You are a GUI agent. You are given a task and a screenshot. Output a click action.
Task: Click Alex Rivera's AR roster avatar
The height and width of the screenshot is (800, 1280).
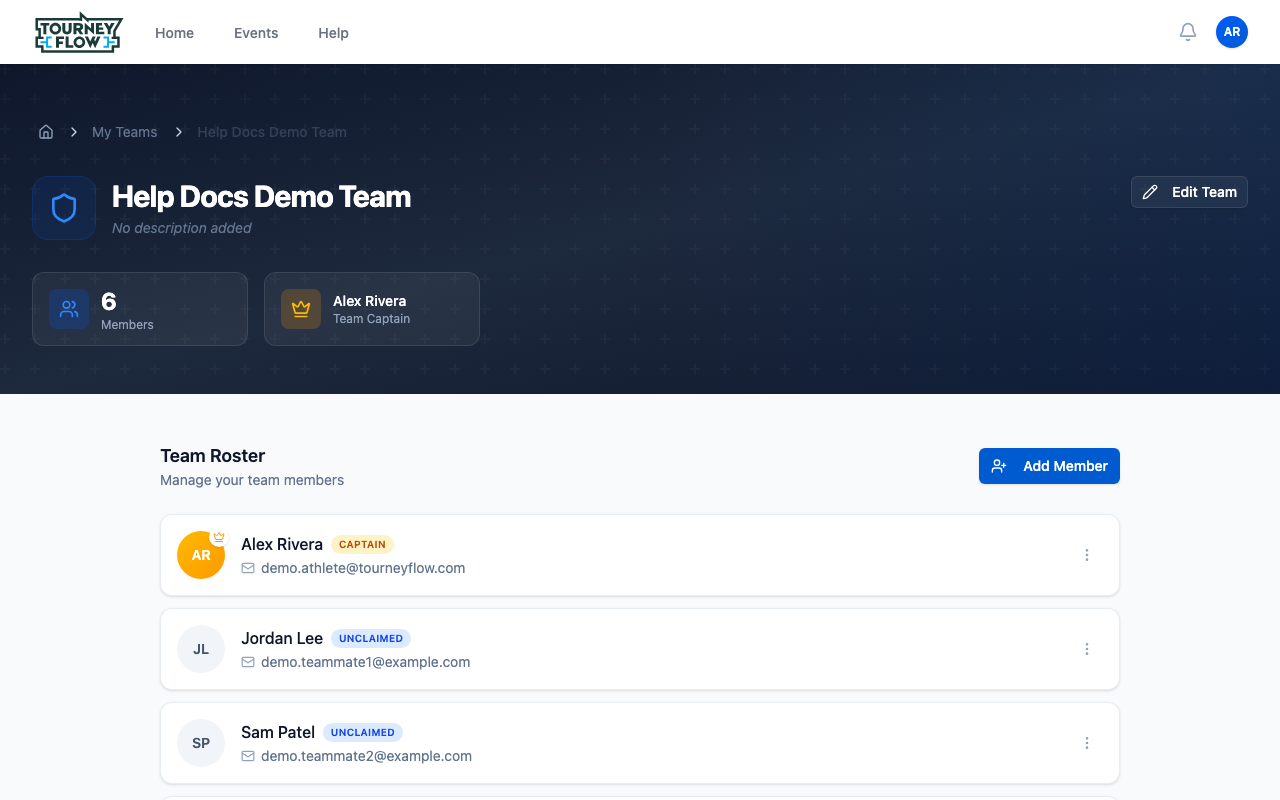201,555
